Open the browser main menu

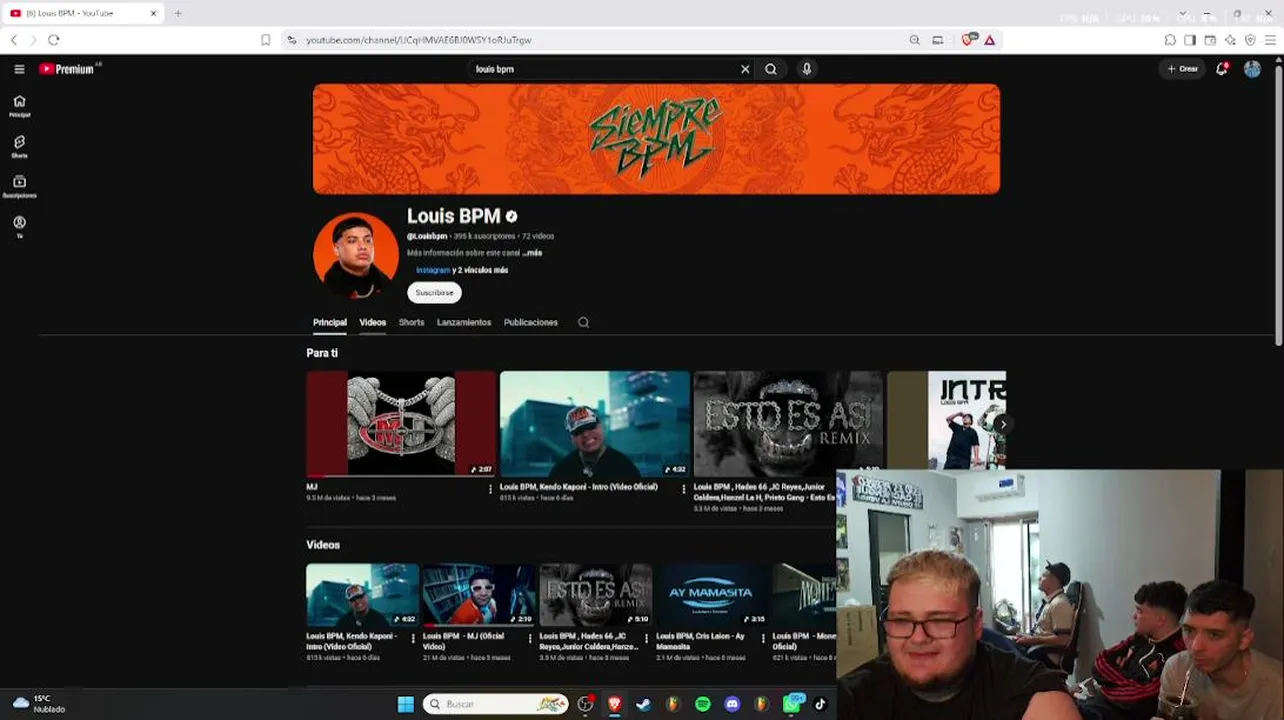tap(1271, 40)
